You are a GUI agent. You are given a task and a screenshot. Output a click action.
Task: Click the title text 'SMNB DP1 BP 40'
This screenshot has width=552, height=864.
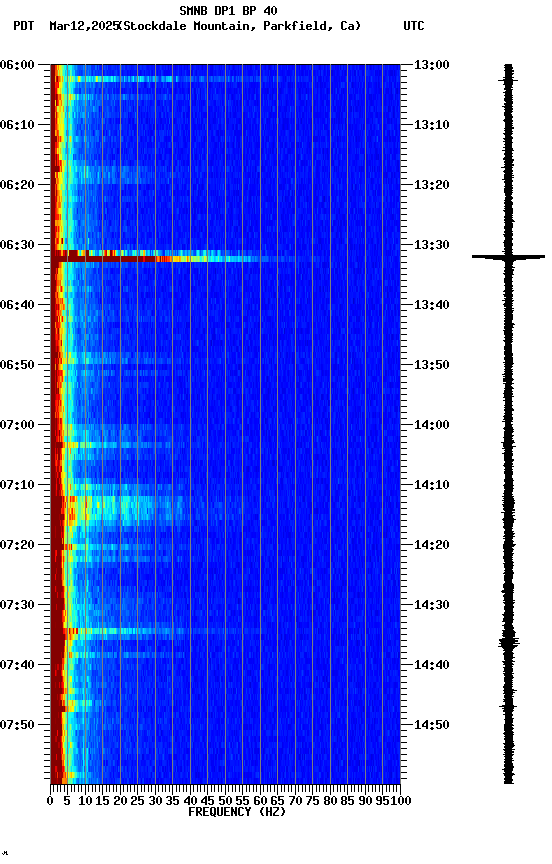click(228, 10)
